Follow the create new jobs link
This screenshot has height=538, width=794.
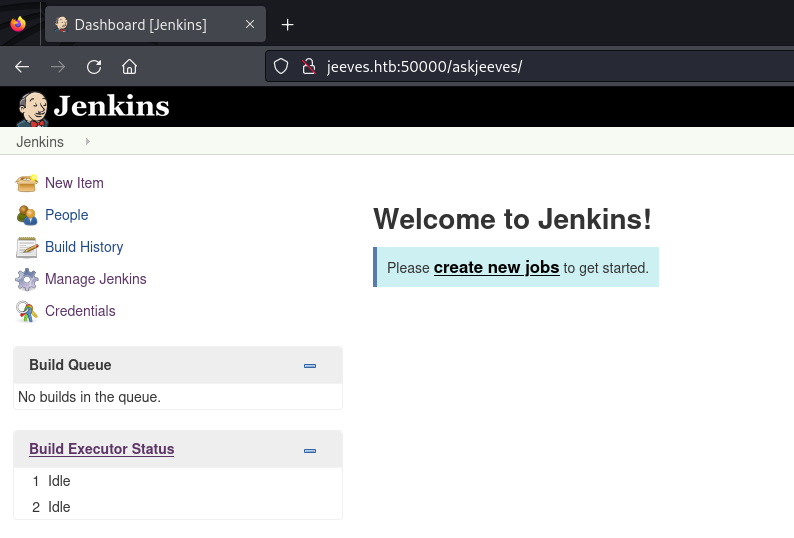point(496,267)
